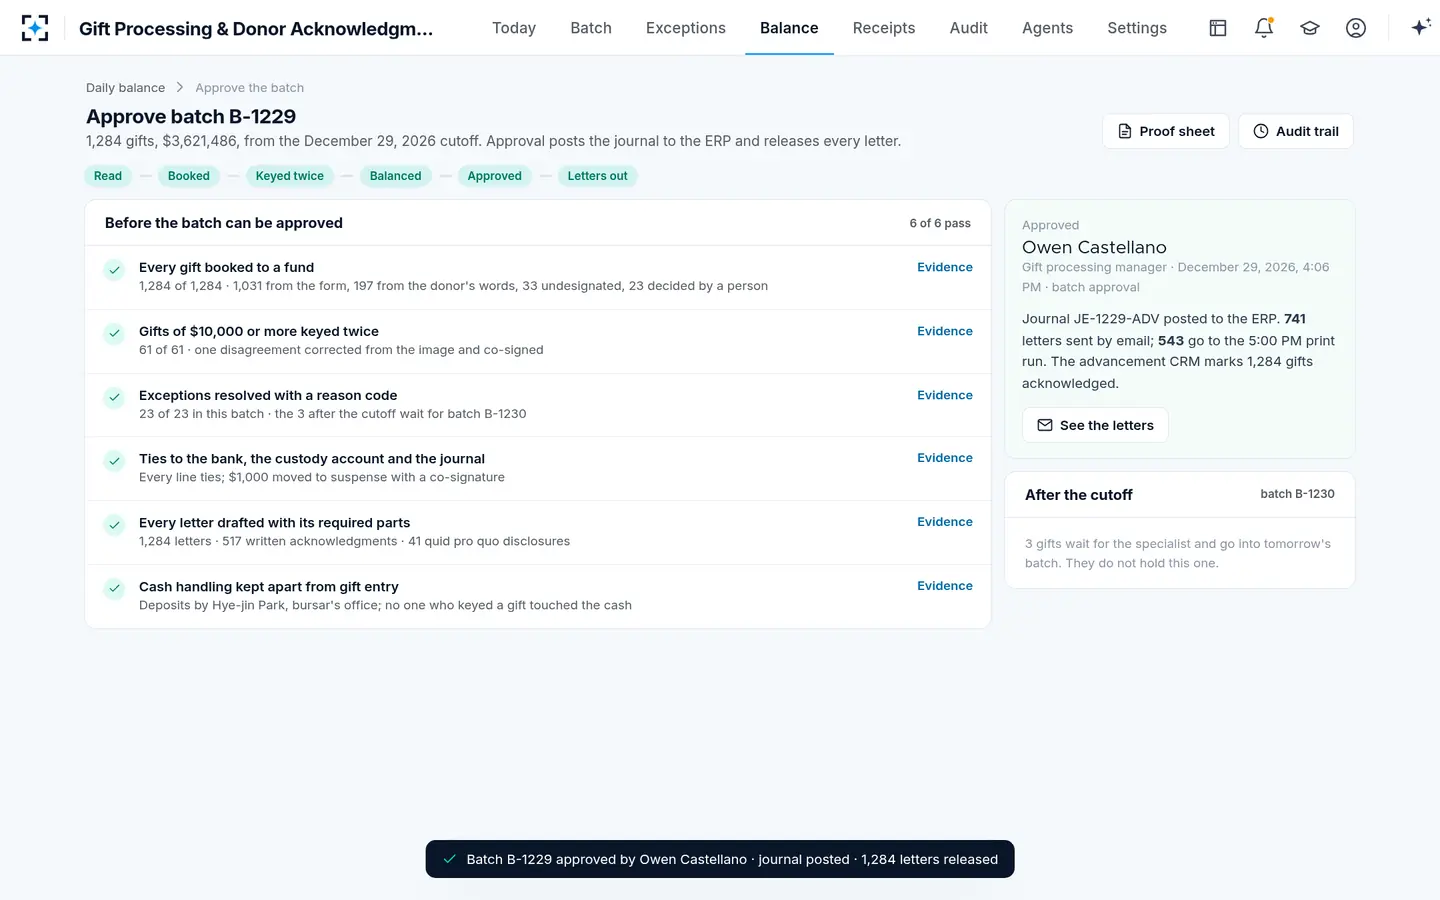This screenshot has height=900, width=1440.
Task: Click the check icon for Gifts keyed twice
Action: 115,334
